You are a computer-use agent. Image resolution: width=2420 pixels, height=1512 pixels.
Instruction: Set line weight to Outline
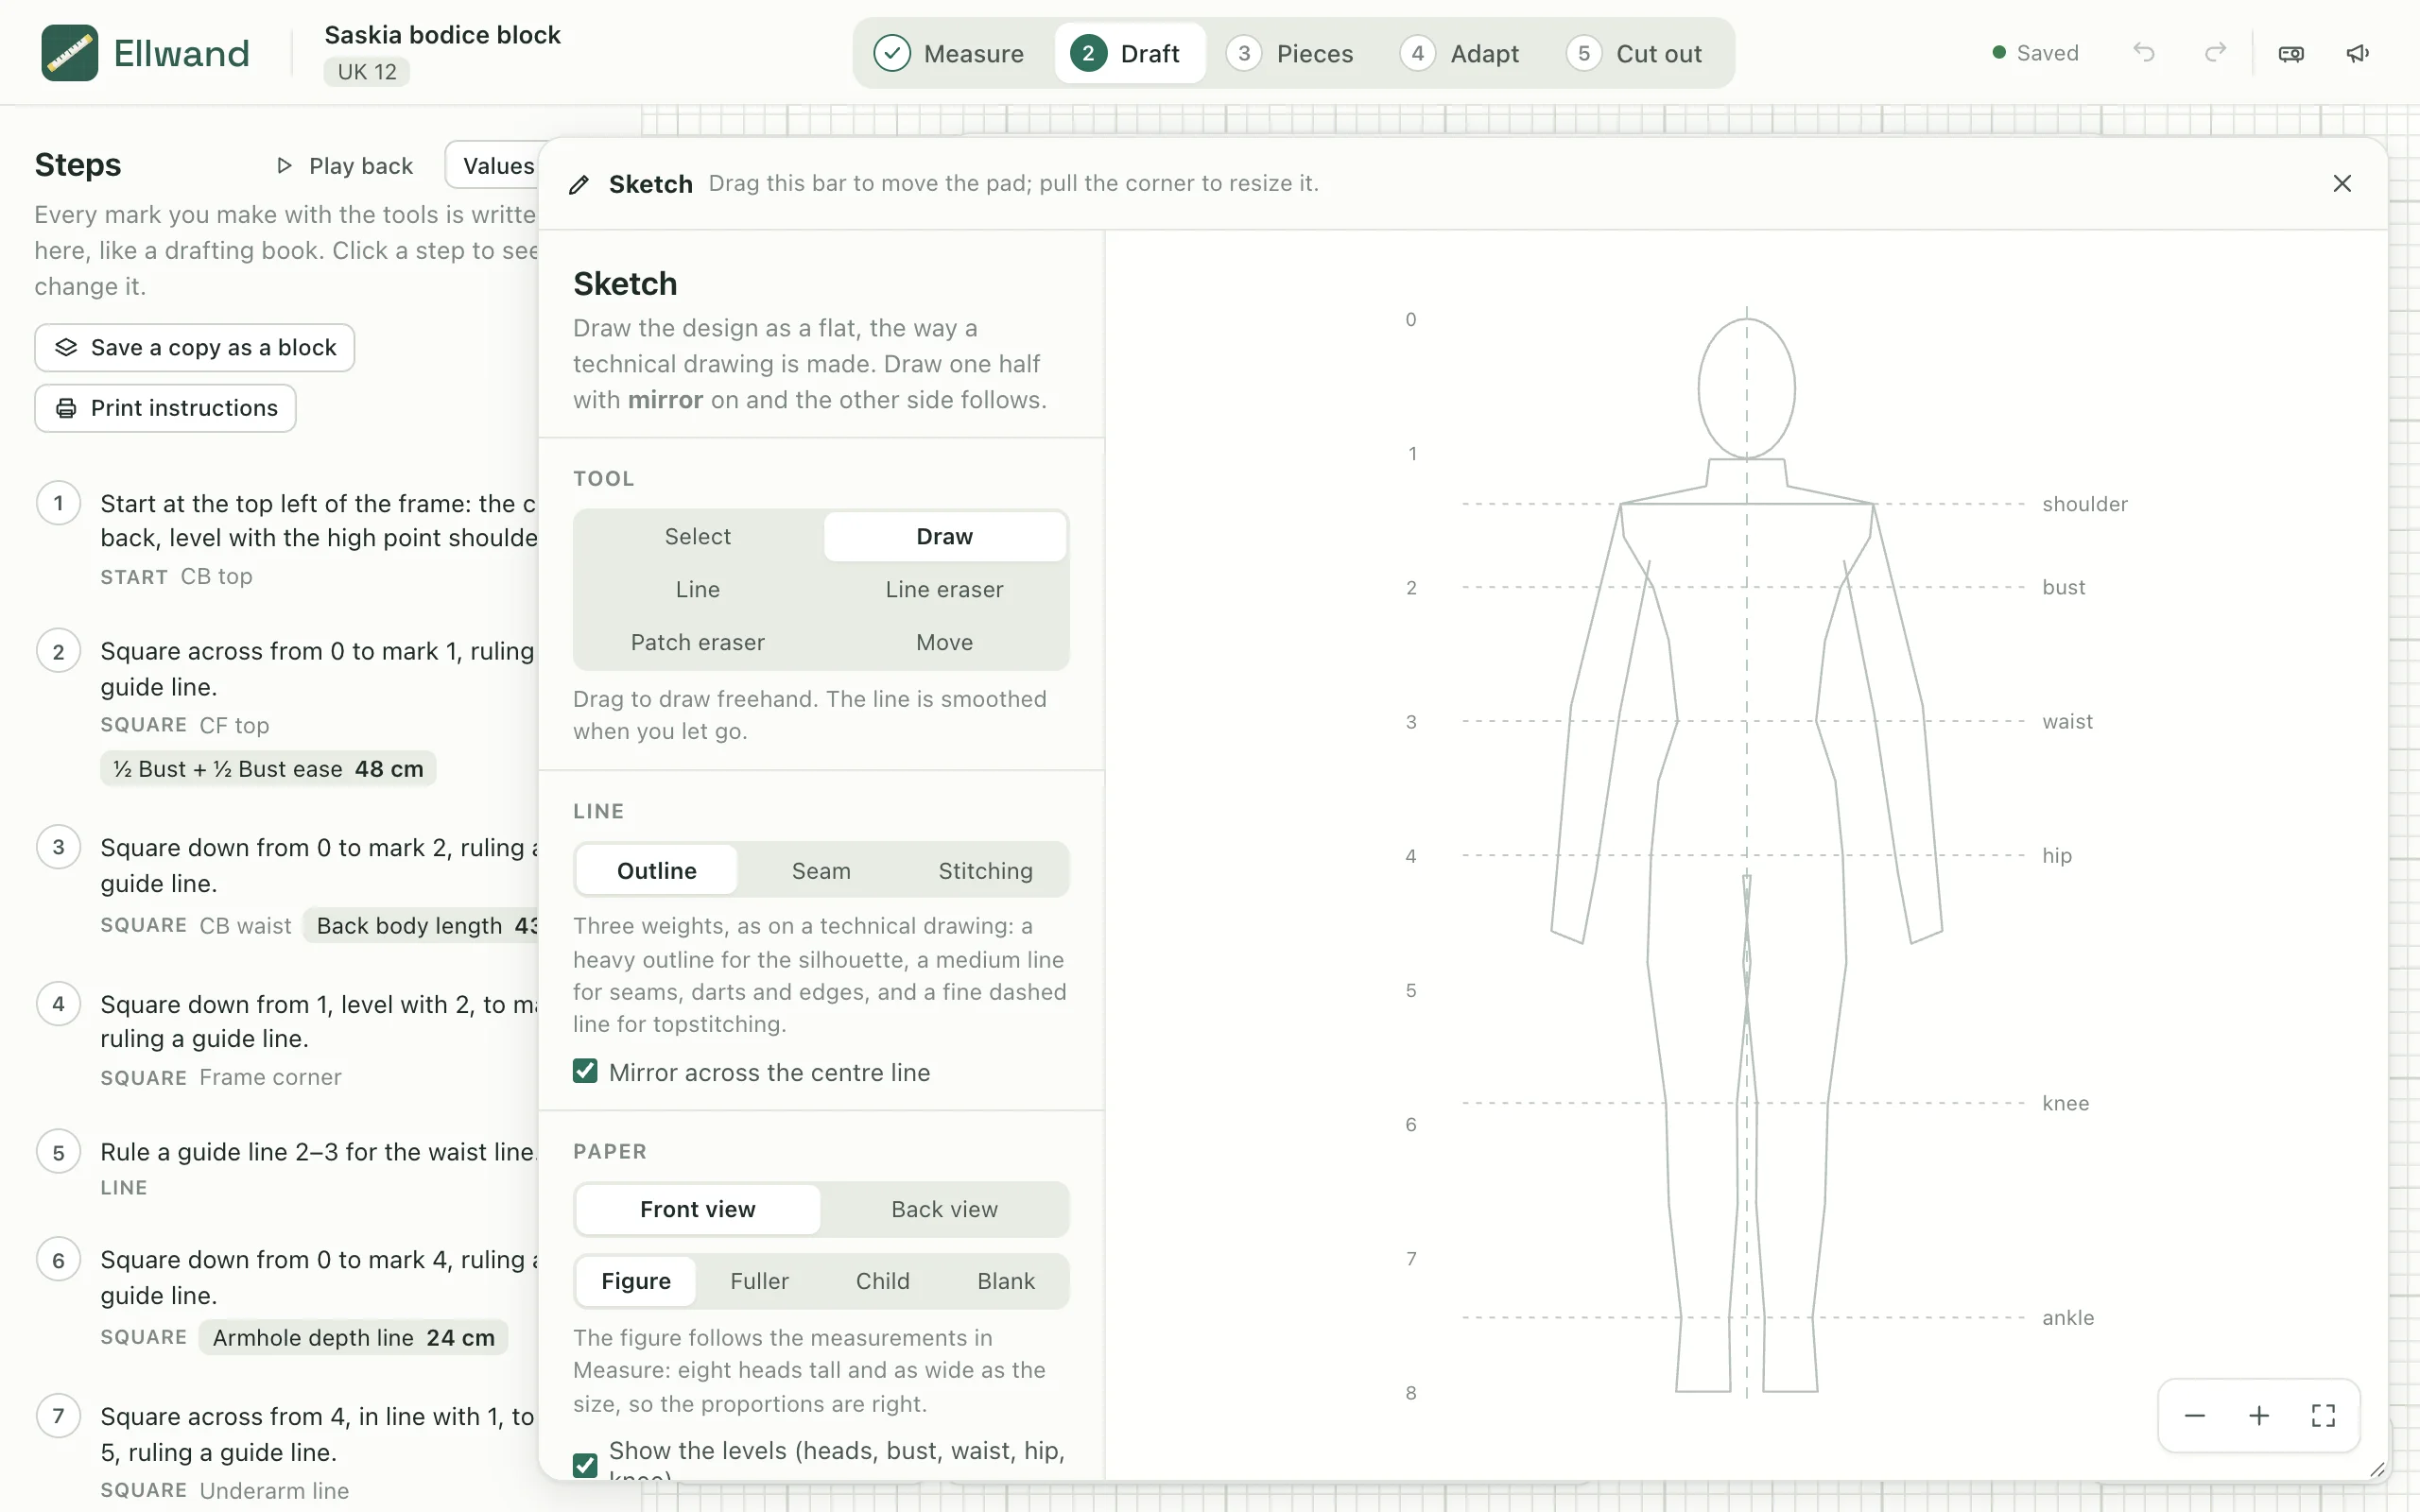click(657, 870)
